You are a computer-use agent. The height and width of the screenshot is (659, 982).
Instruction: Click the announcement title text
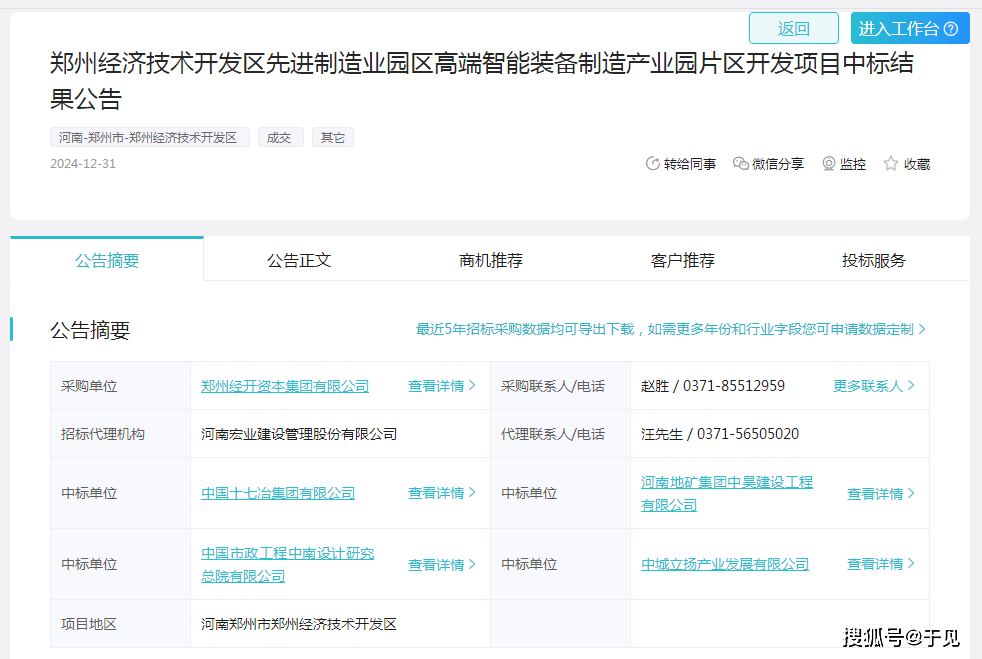click(482, 81)
